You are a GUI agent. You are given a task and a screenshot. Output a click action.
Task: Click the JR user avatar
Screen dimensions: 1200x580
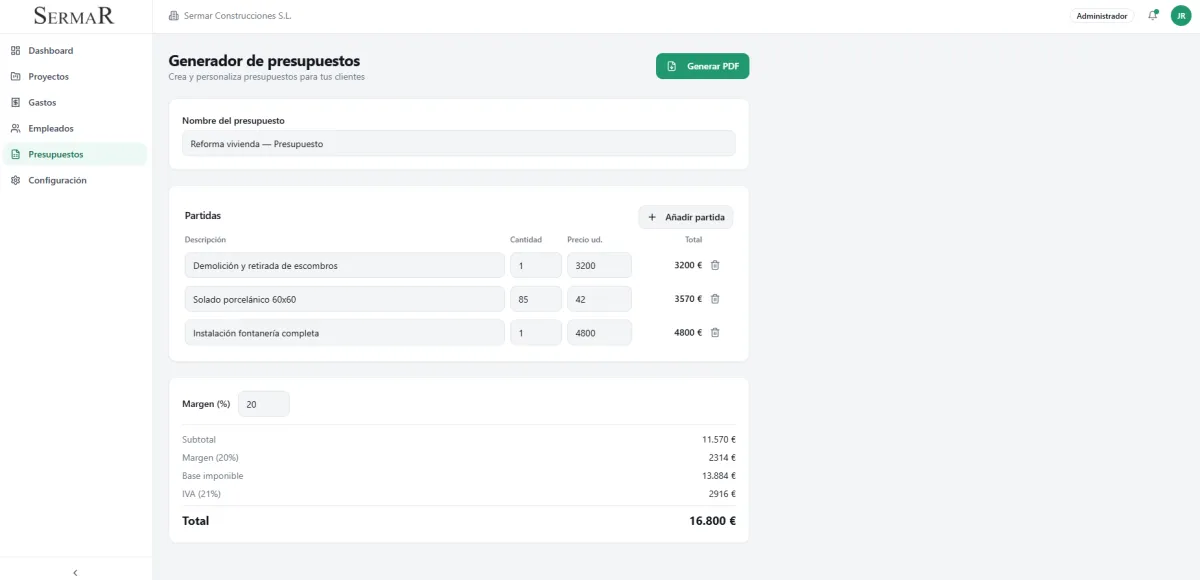pyautogui.click(x=1180, y=16)
